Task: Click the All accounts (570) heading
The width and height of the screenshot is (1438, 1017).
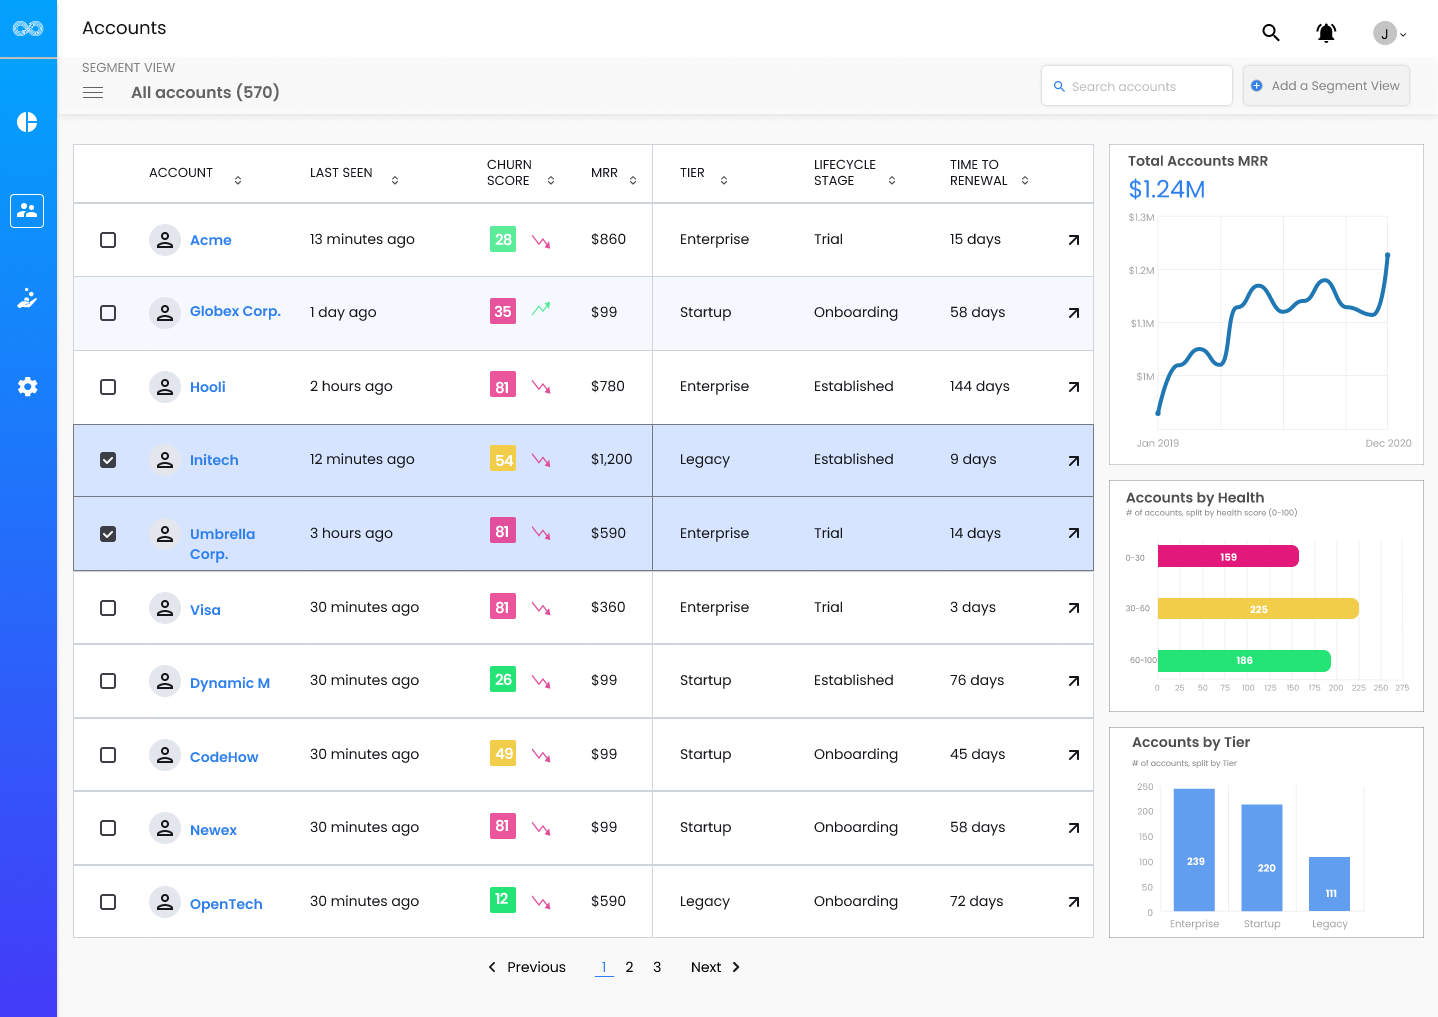Action: (205, 92)
